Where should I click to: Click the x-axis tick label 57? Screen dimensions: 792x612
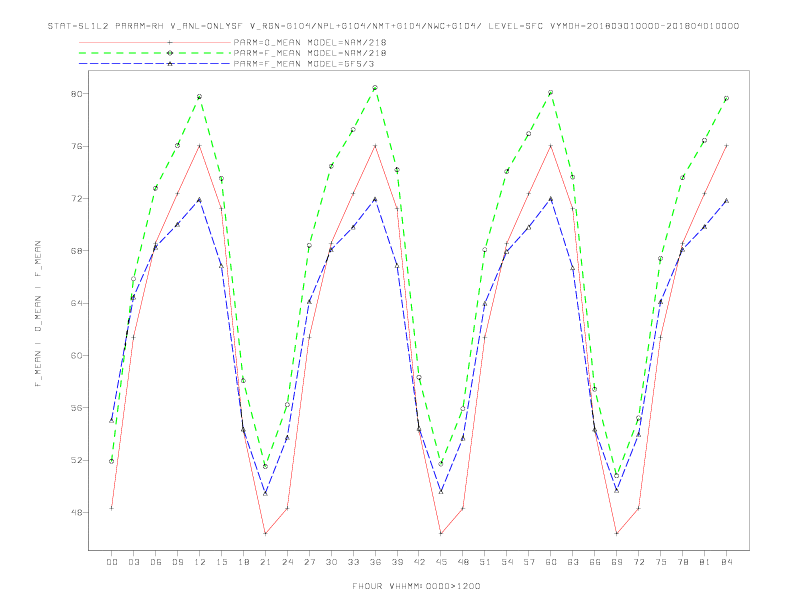tap(529, 562)
